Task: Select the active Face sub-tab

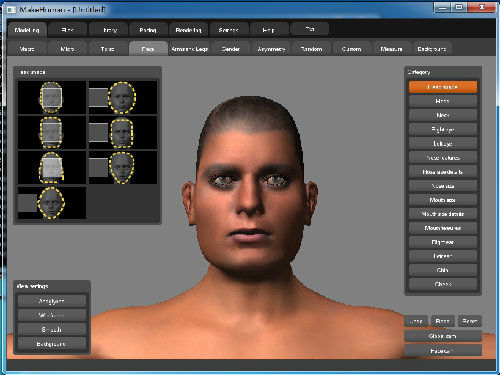Action: pos(148,49)
